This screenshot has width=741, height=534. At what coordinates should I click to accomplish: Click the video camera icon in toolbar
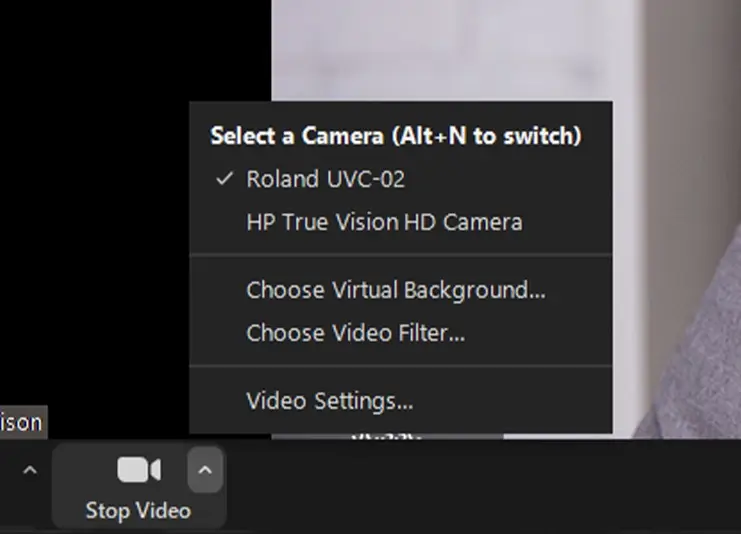coord(138,470)
